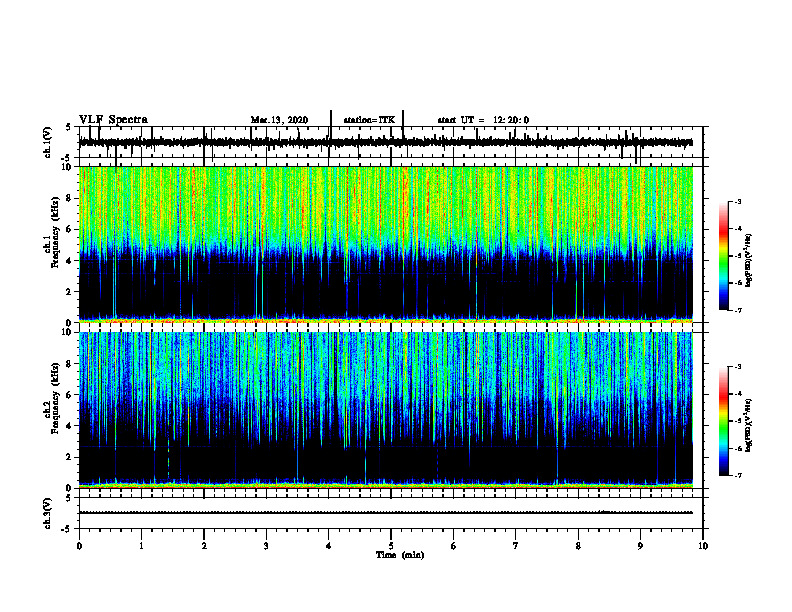Screen dimensions: 792x612
Task: Select the date text "Mar.13, 2020"
Action: pyautogui.click(x=279, y=120)
